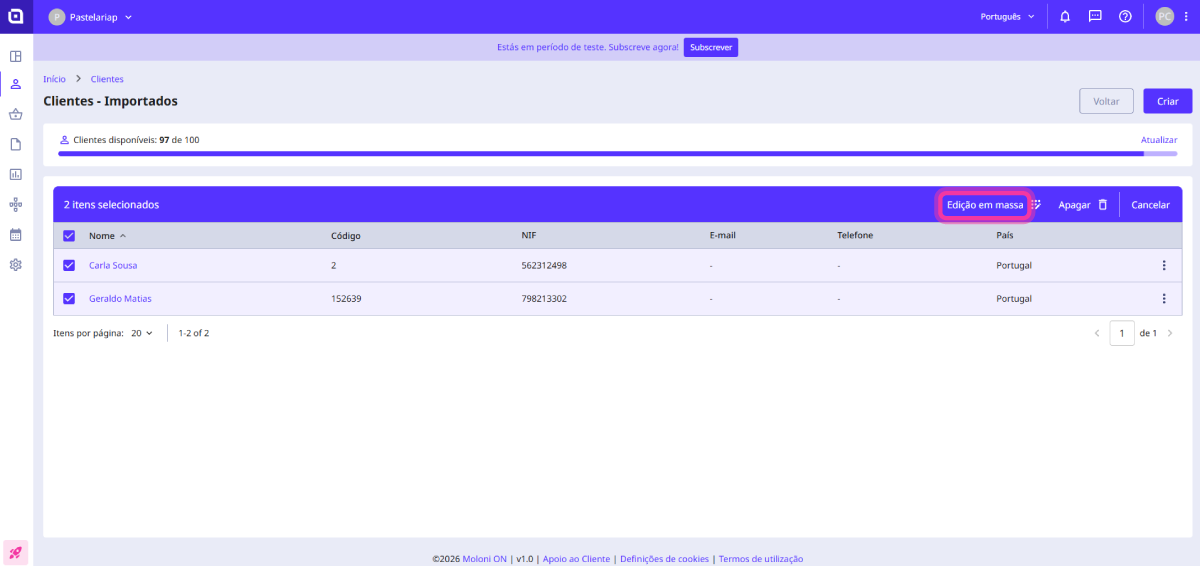Screen dimensions: 1200x566
Task: Click the help question mark icon
Action: (1125, 17)
